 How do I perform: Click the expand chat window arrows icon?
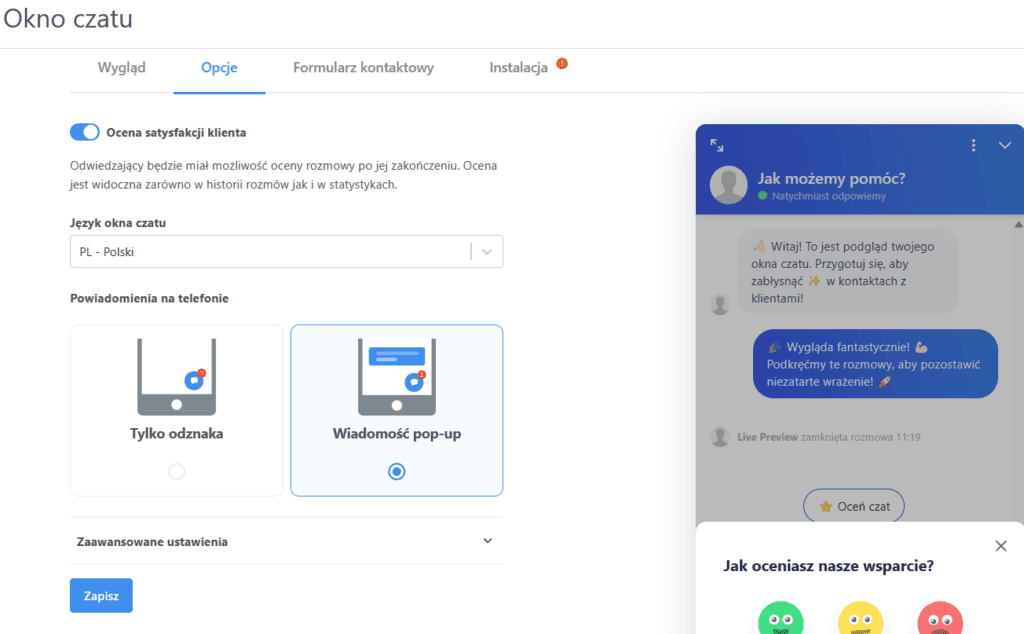click(717, 145)
